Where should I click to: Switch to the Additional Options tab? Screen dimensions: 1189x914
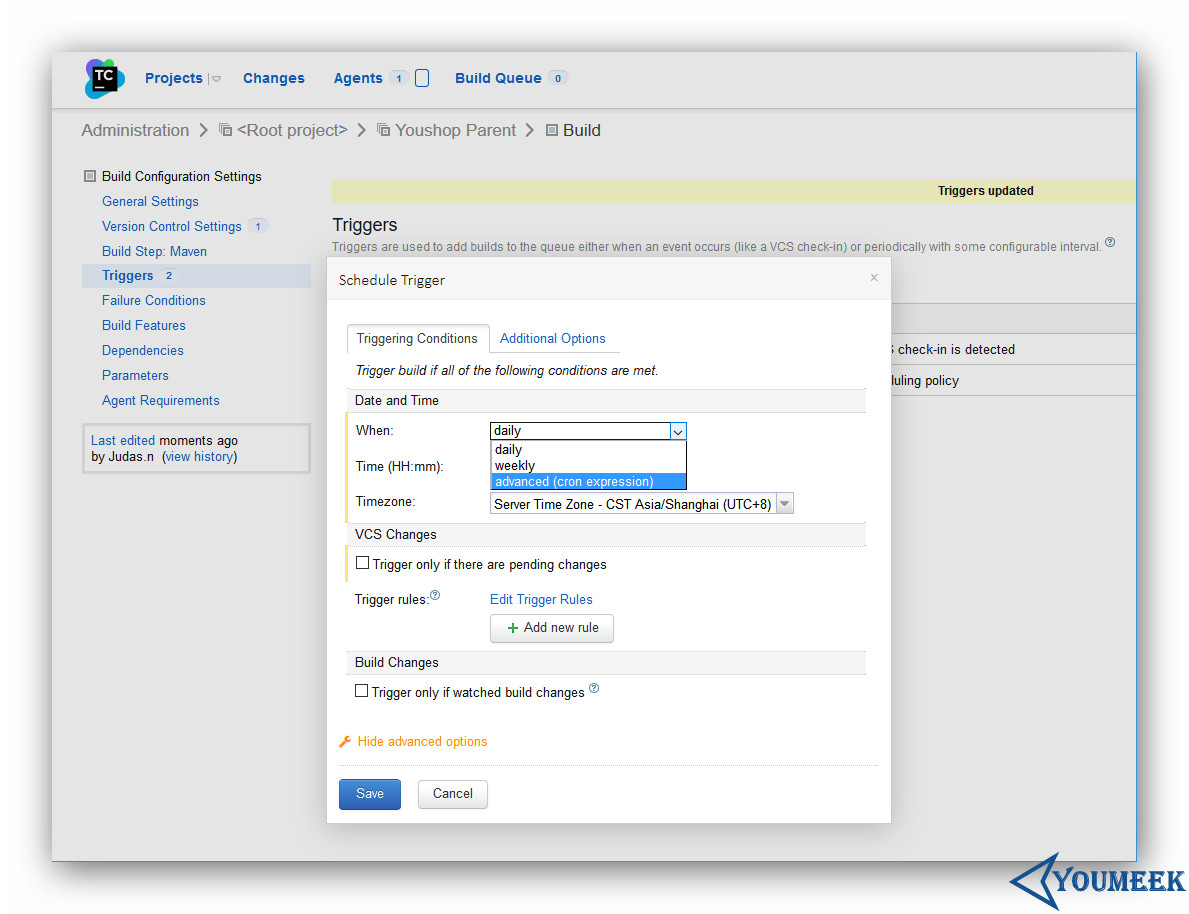(x=552, y=338)
